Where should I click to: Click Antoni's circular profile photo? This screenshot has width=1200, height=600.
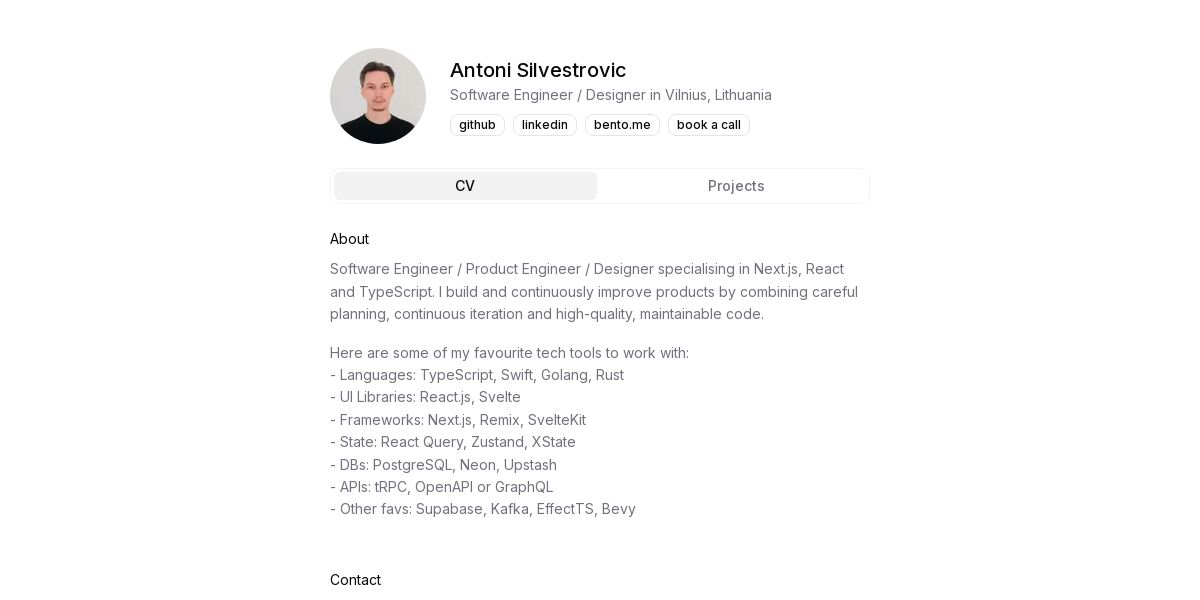[x=378, y=96]
